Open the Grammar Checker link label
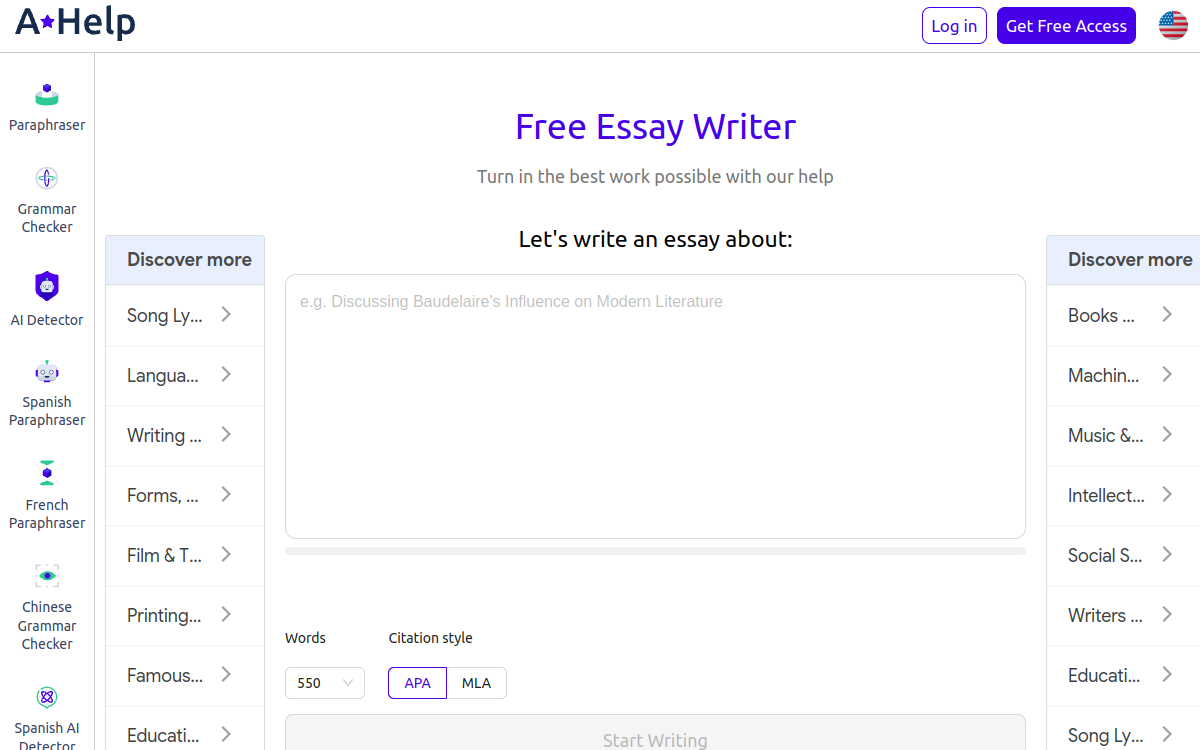This screenshot has width=1200, height=750. (x=47, y=218)
